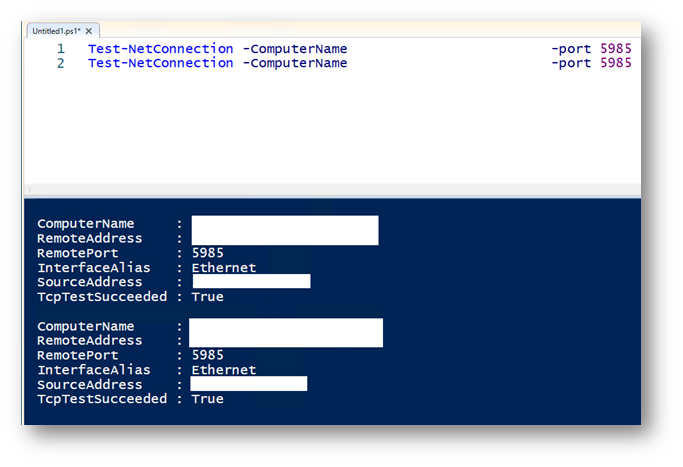This screenshot has width=683, height=467.
Task: Click second SourceAddress label in output
Action: click(90, 385)
